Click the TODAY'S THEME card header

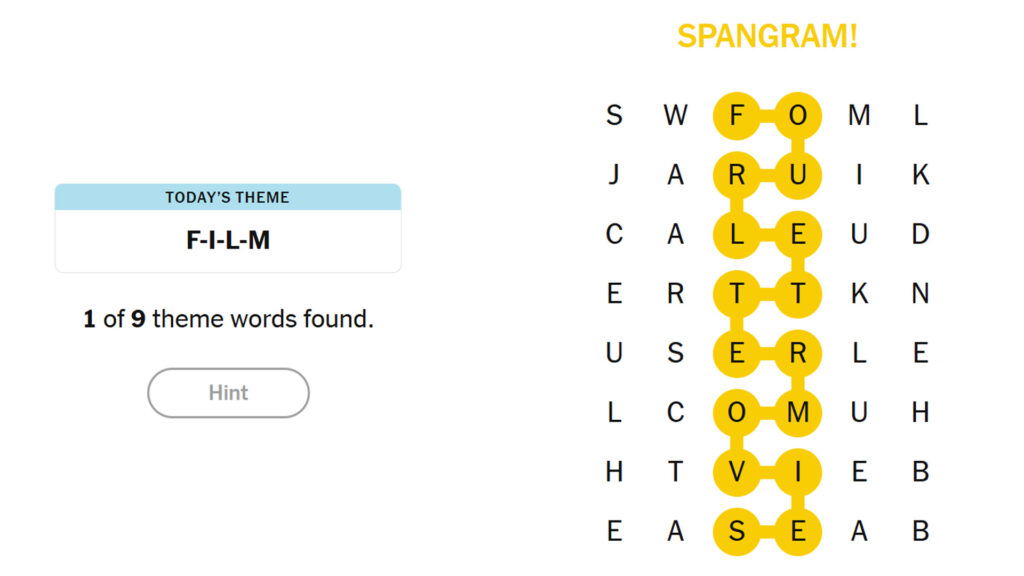tap(228, 198)
